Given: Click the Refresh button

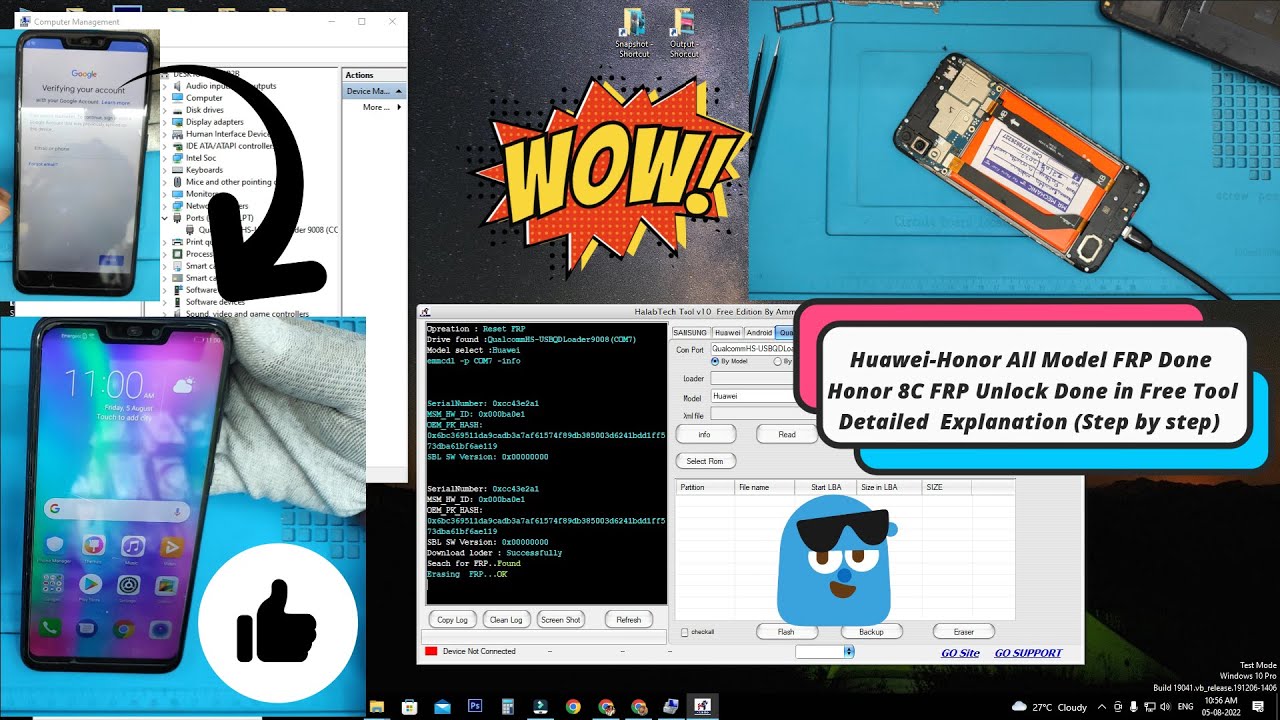Looking at the screenshot, I should tap(629, 620).
